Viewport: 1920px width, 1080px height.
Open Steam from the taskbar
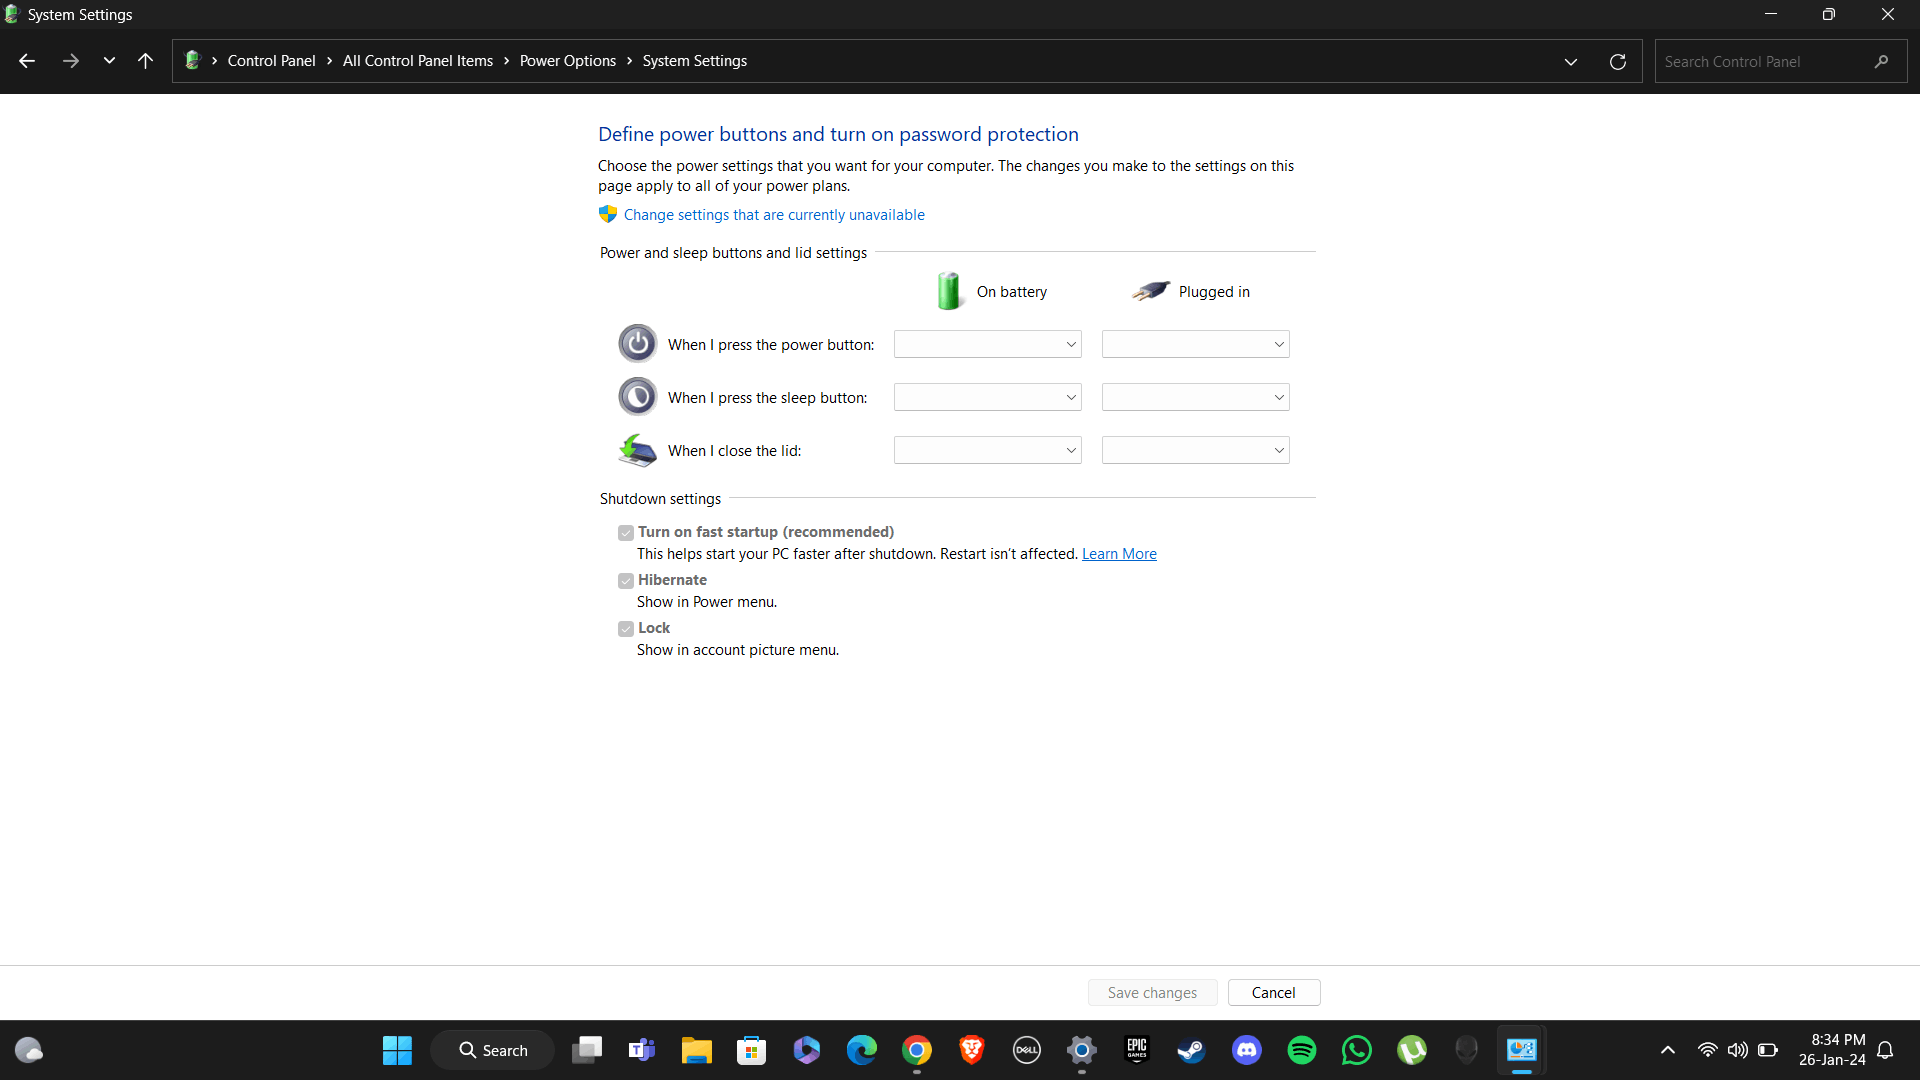click(x=1191, y=1050)
